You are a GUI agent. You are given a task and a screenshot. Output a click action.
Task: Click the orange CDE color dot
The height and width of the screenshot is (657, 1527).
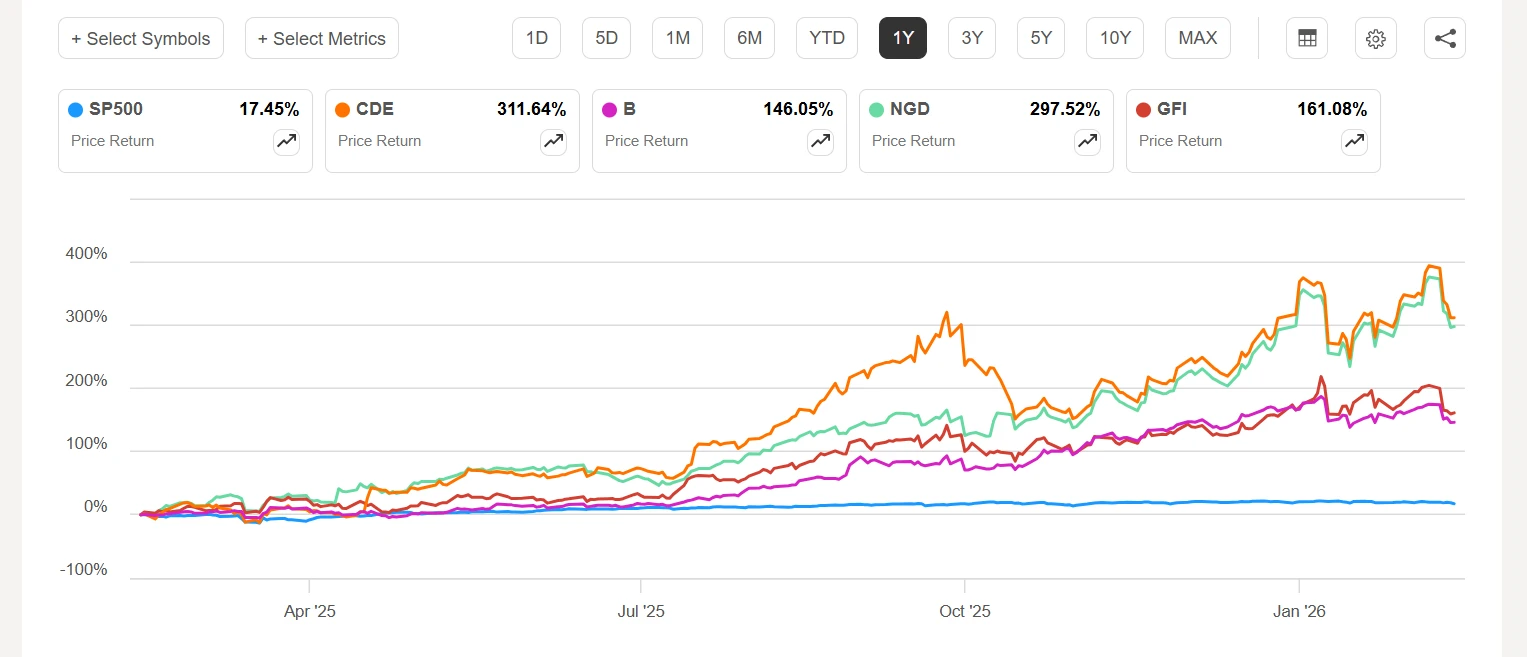(x=342, y=110)
